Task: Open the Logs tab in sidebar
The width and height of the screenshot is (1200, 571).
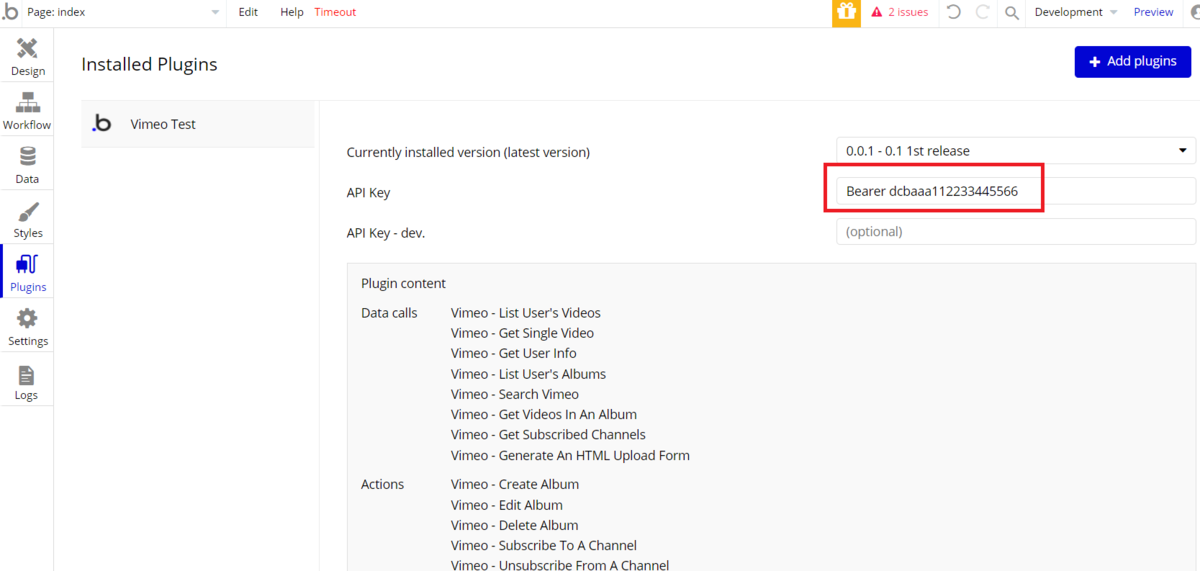Action: click(27, 381)
